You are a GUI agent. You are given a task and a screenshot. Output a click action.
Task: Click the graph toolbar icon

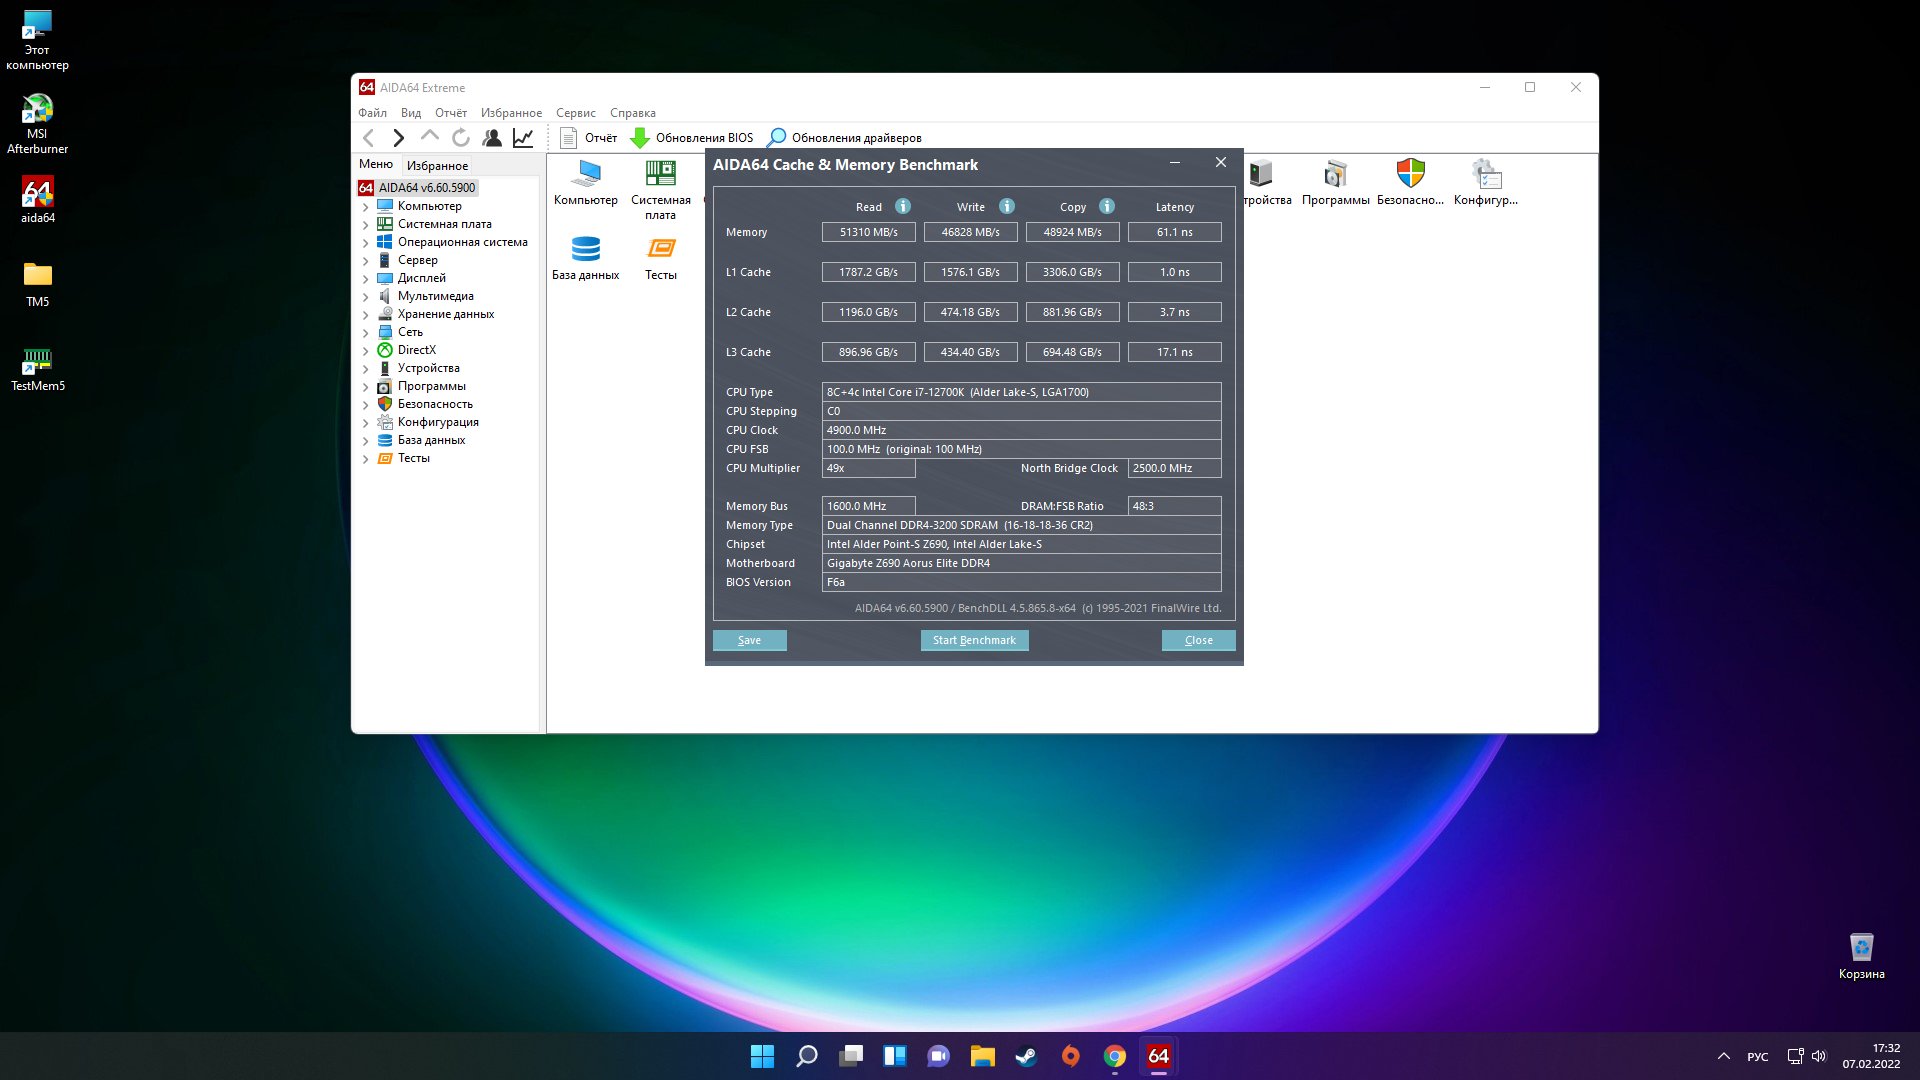(523, 138)
